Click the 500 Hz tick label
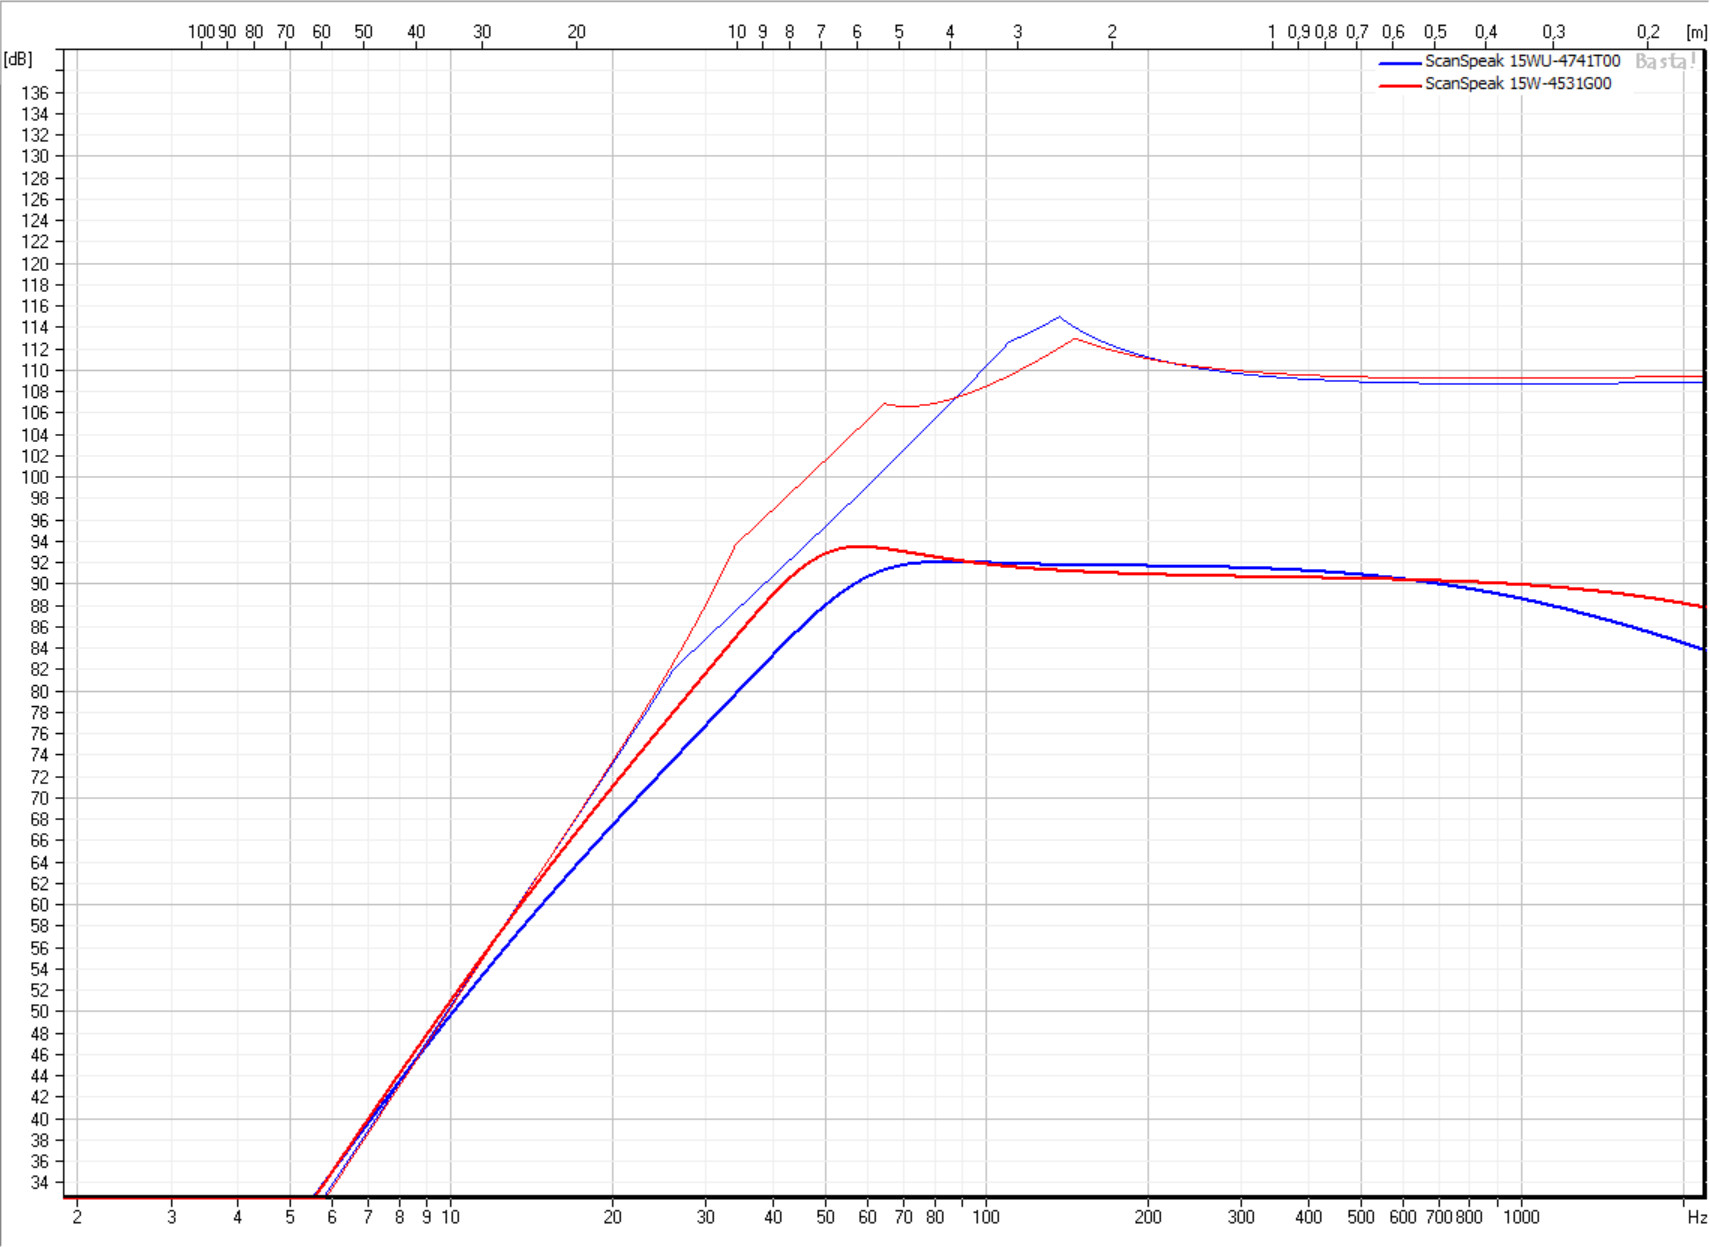 click(x=1360, y=1217)
